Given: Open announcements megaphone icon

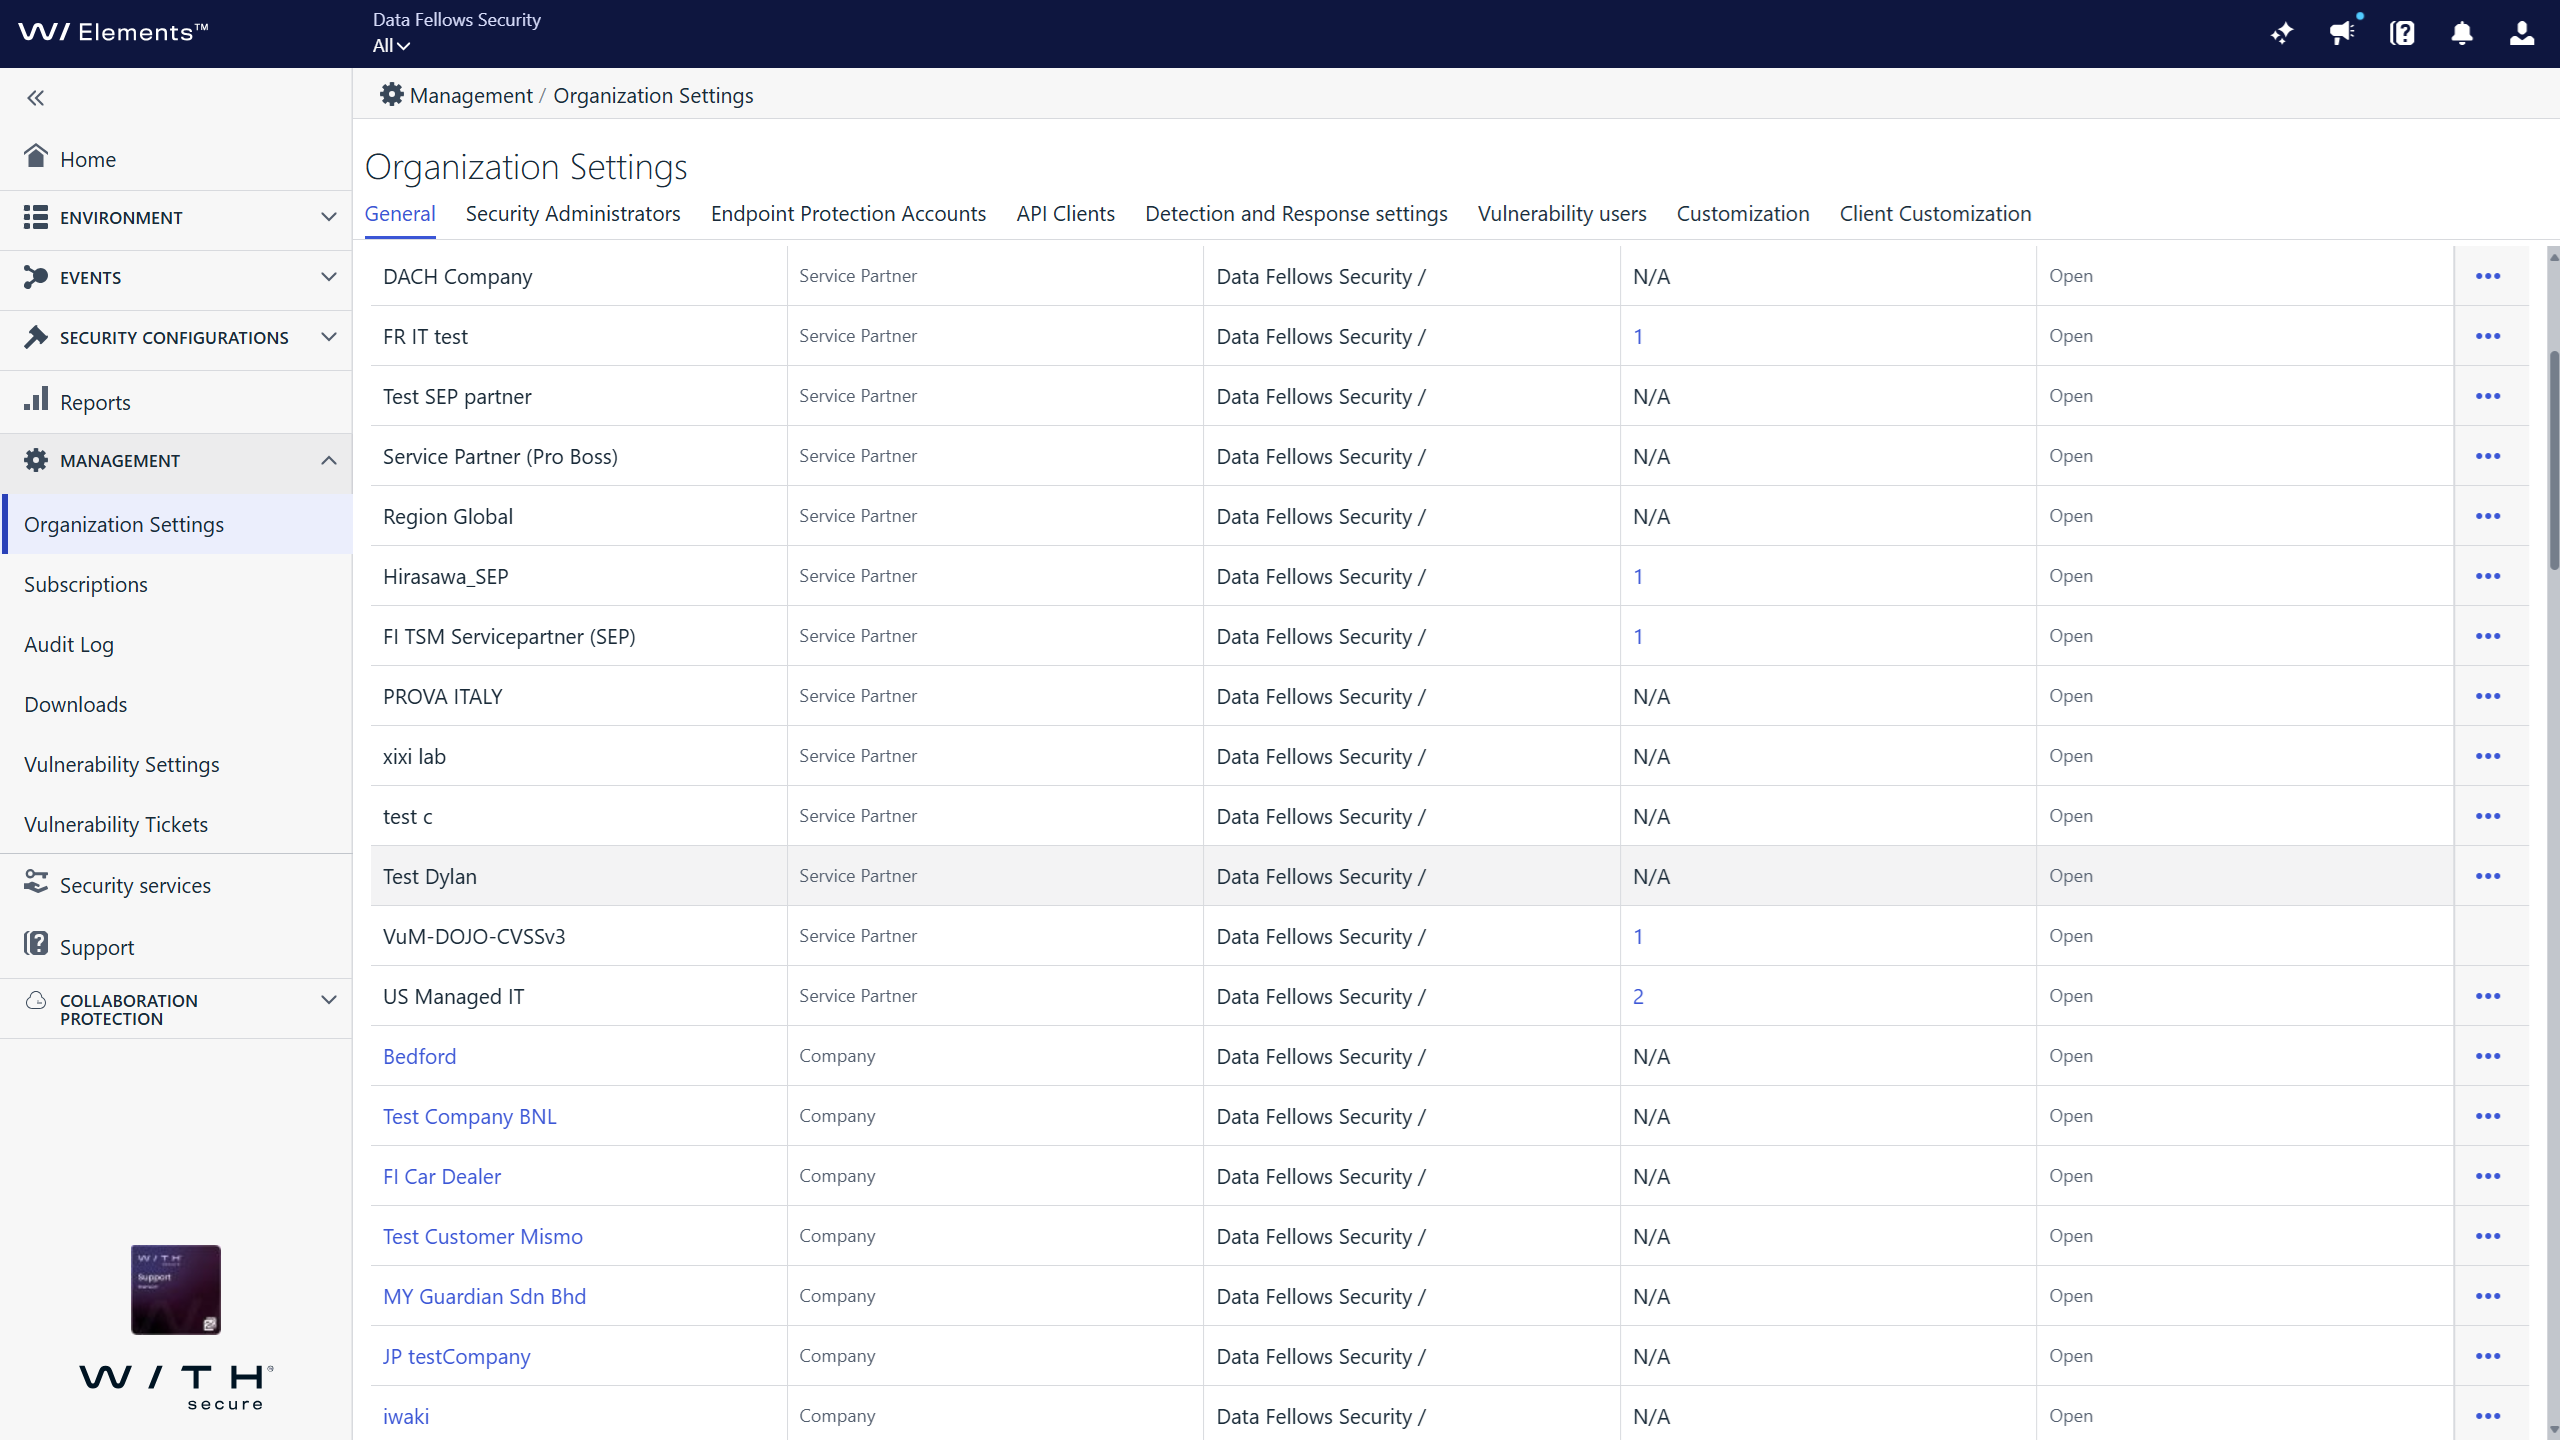Looking at the screenshot, I should [x=2342, y=33].
